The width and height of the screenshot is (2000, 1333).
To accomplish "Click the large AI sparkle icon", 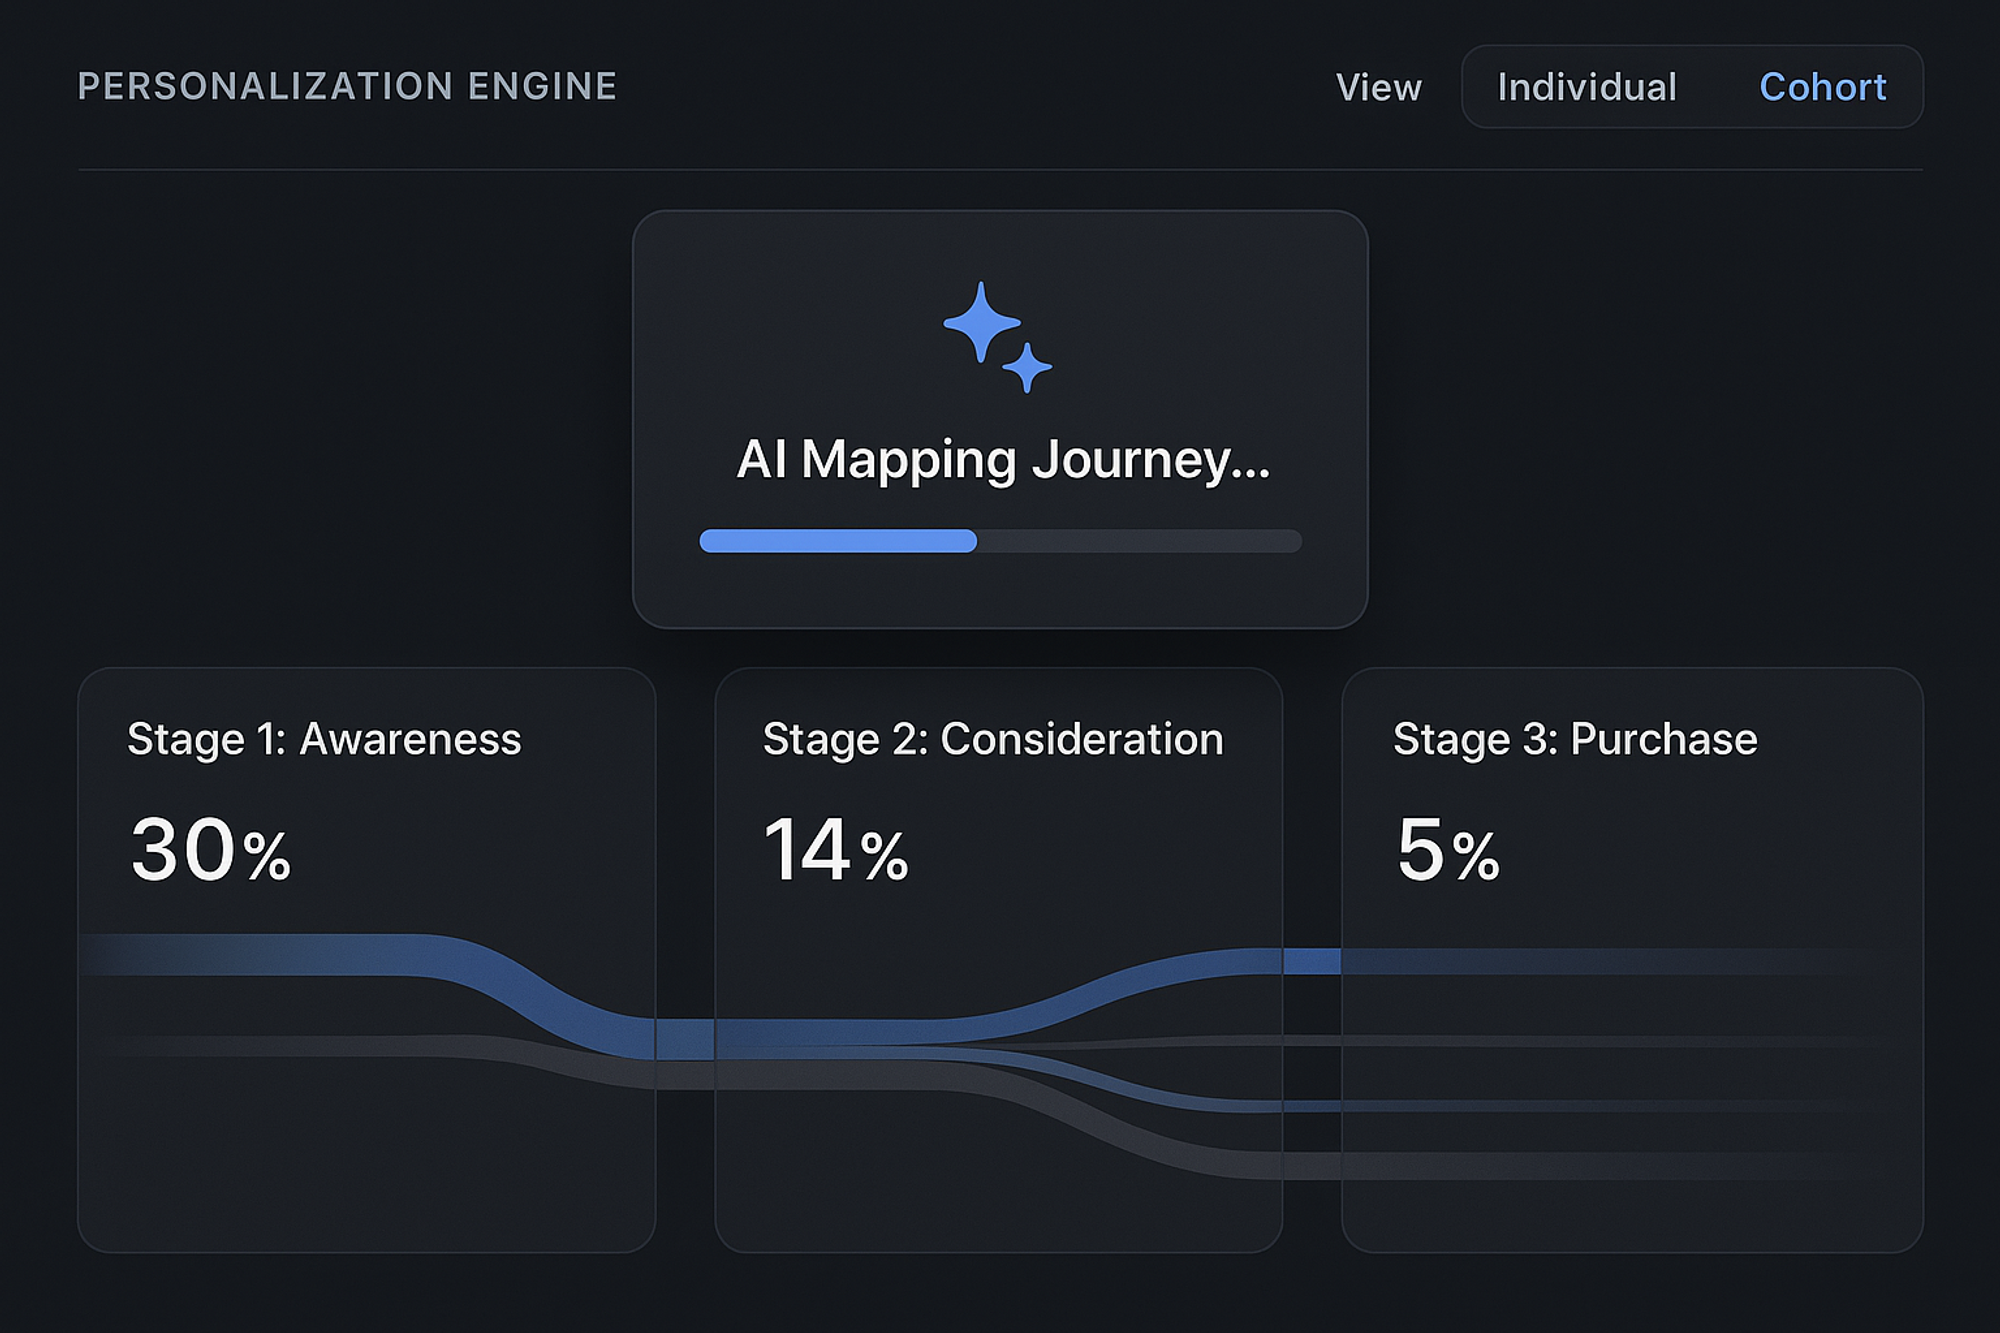I will pyautogui.click(x=981, y=322).
